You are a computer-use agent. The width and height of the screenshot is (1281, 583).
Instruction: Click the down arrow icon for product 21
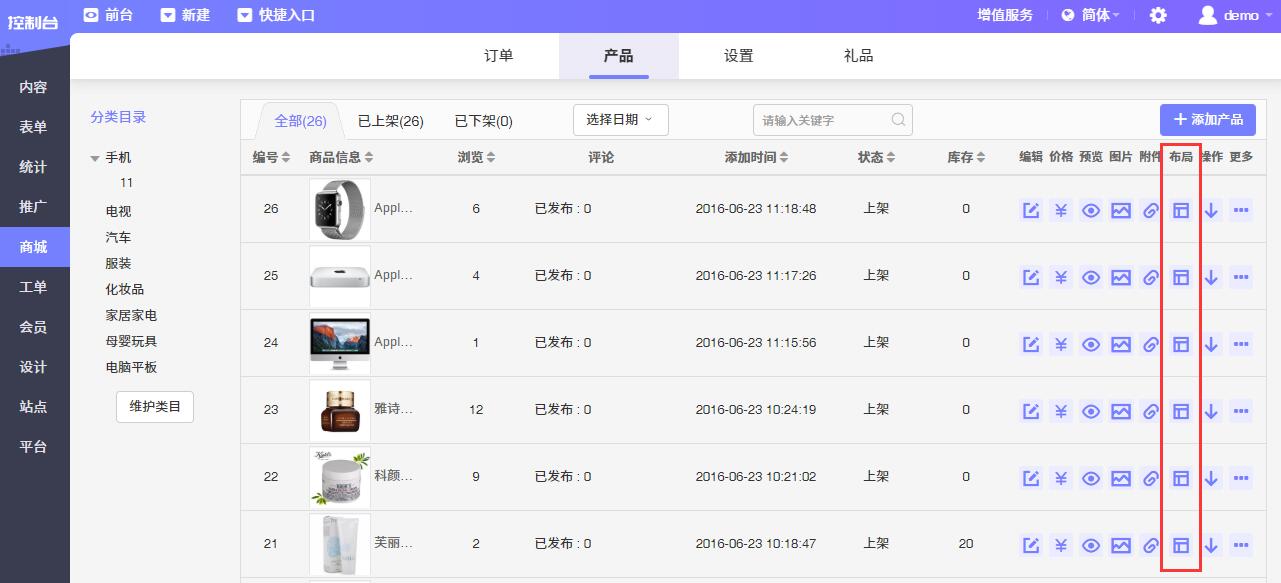click(x=1211, y=545)
